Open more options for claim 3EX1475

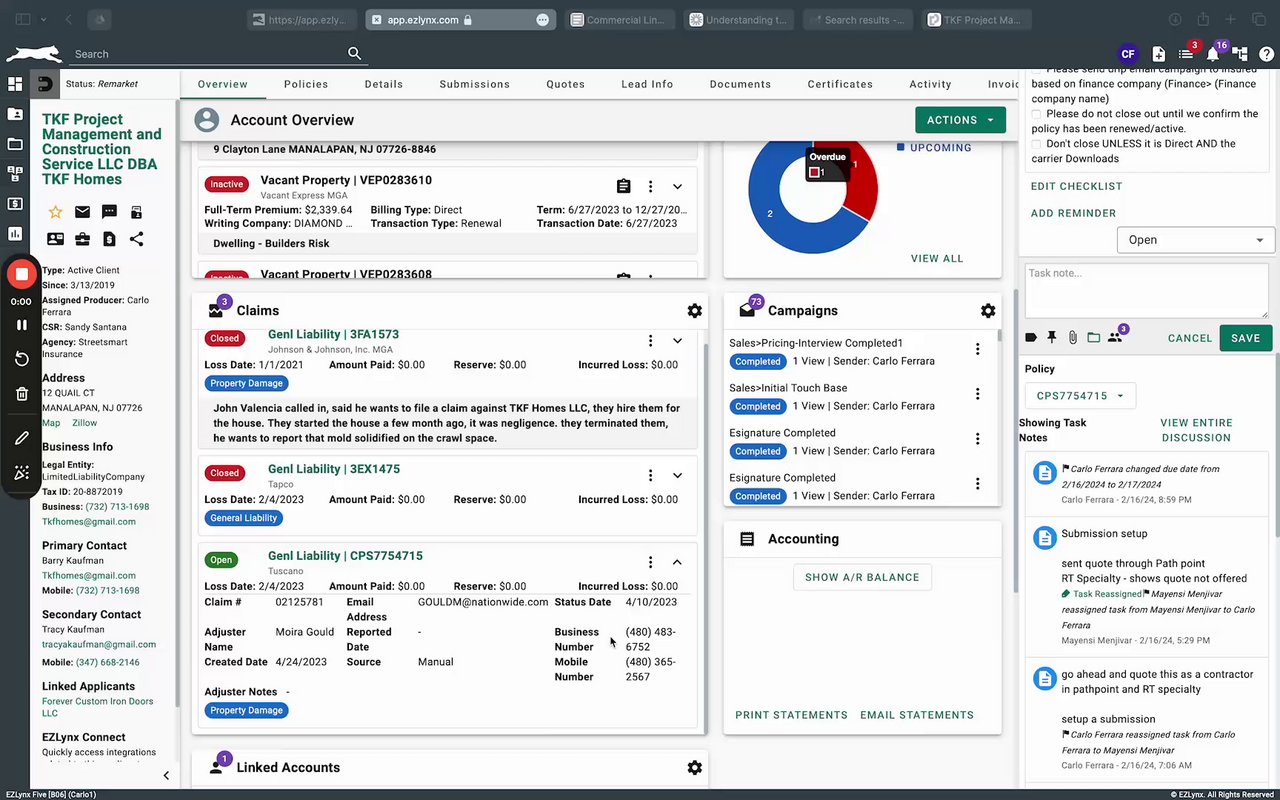click(x=650, y=476)
